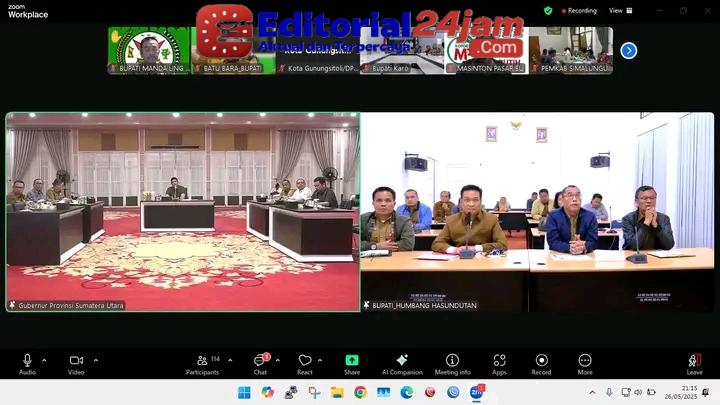
Task: Click the green encryption shield icon
Action: point(548,10)
